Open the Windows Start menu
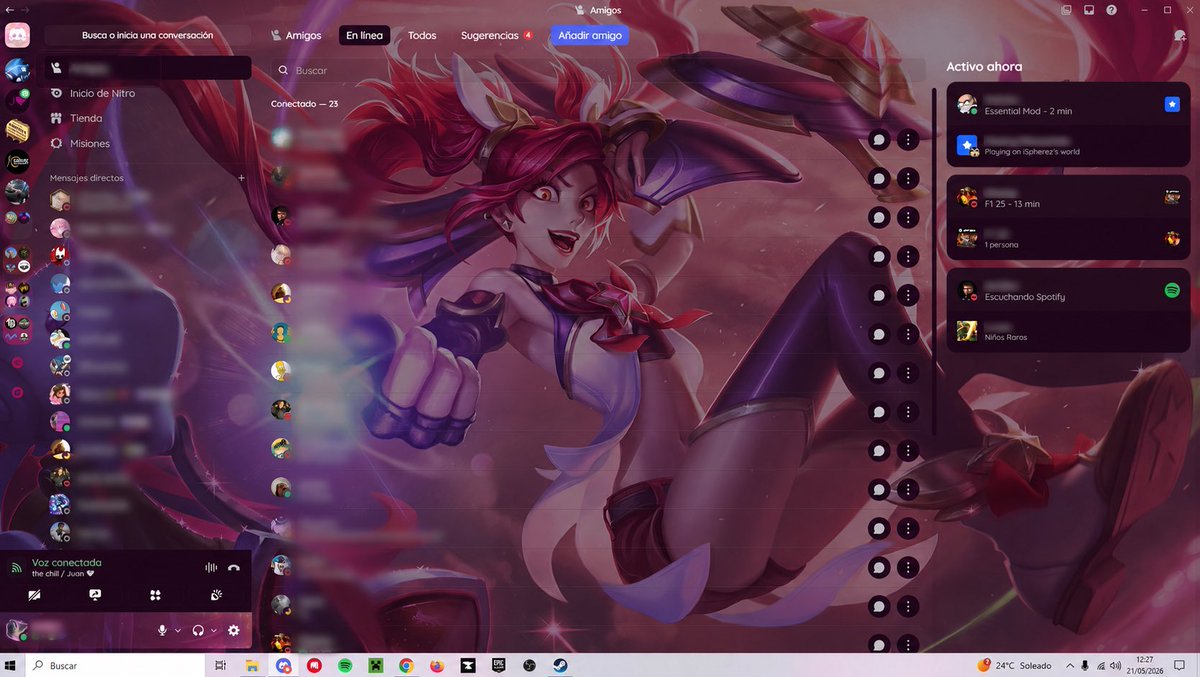The width and height of the screenshot is (1200, 677). 12,665
